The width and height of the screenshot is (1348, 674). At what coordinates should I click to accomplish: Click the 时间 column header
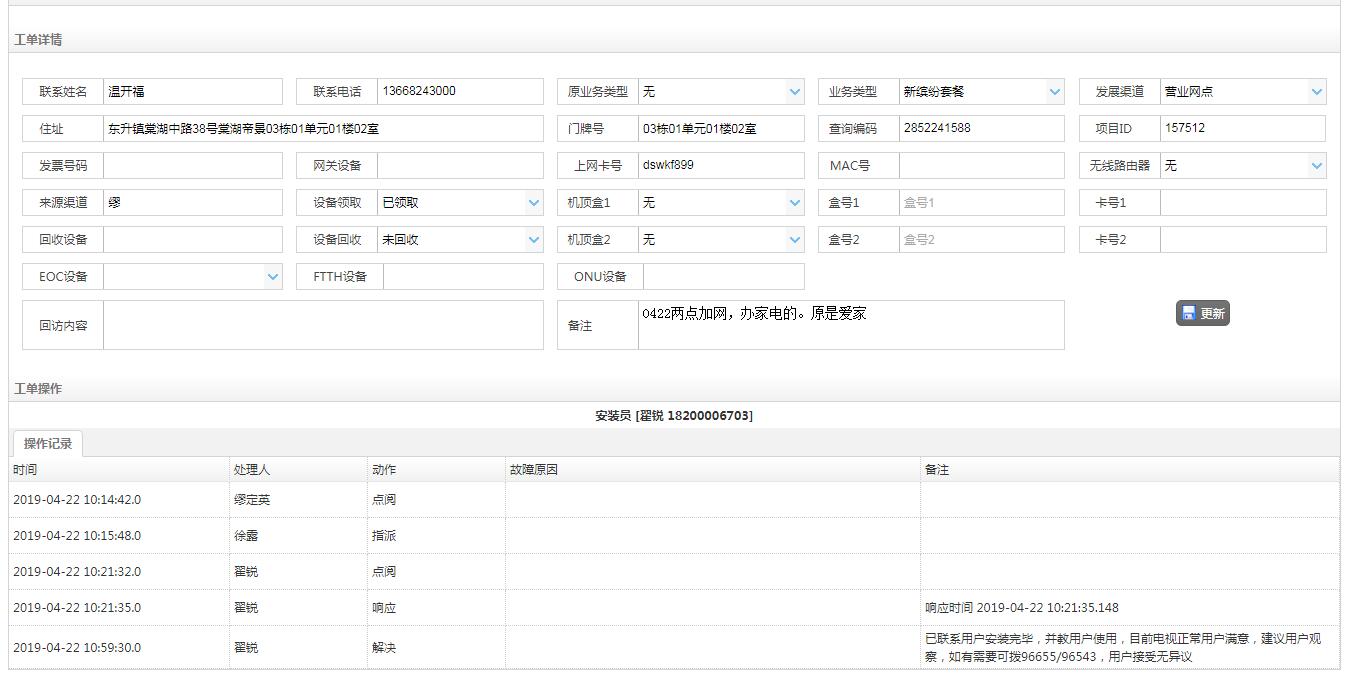[x=25, y=470]
